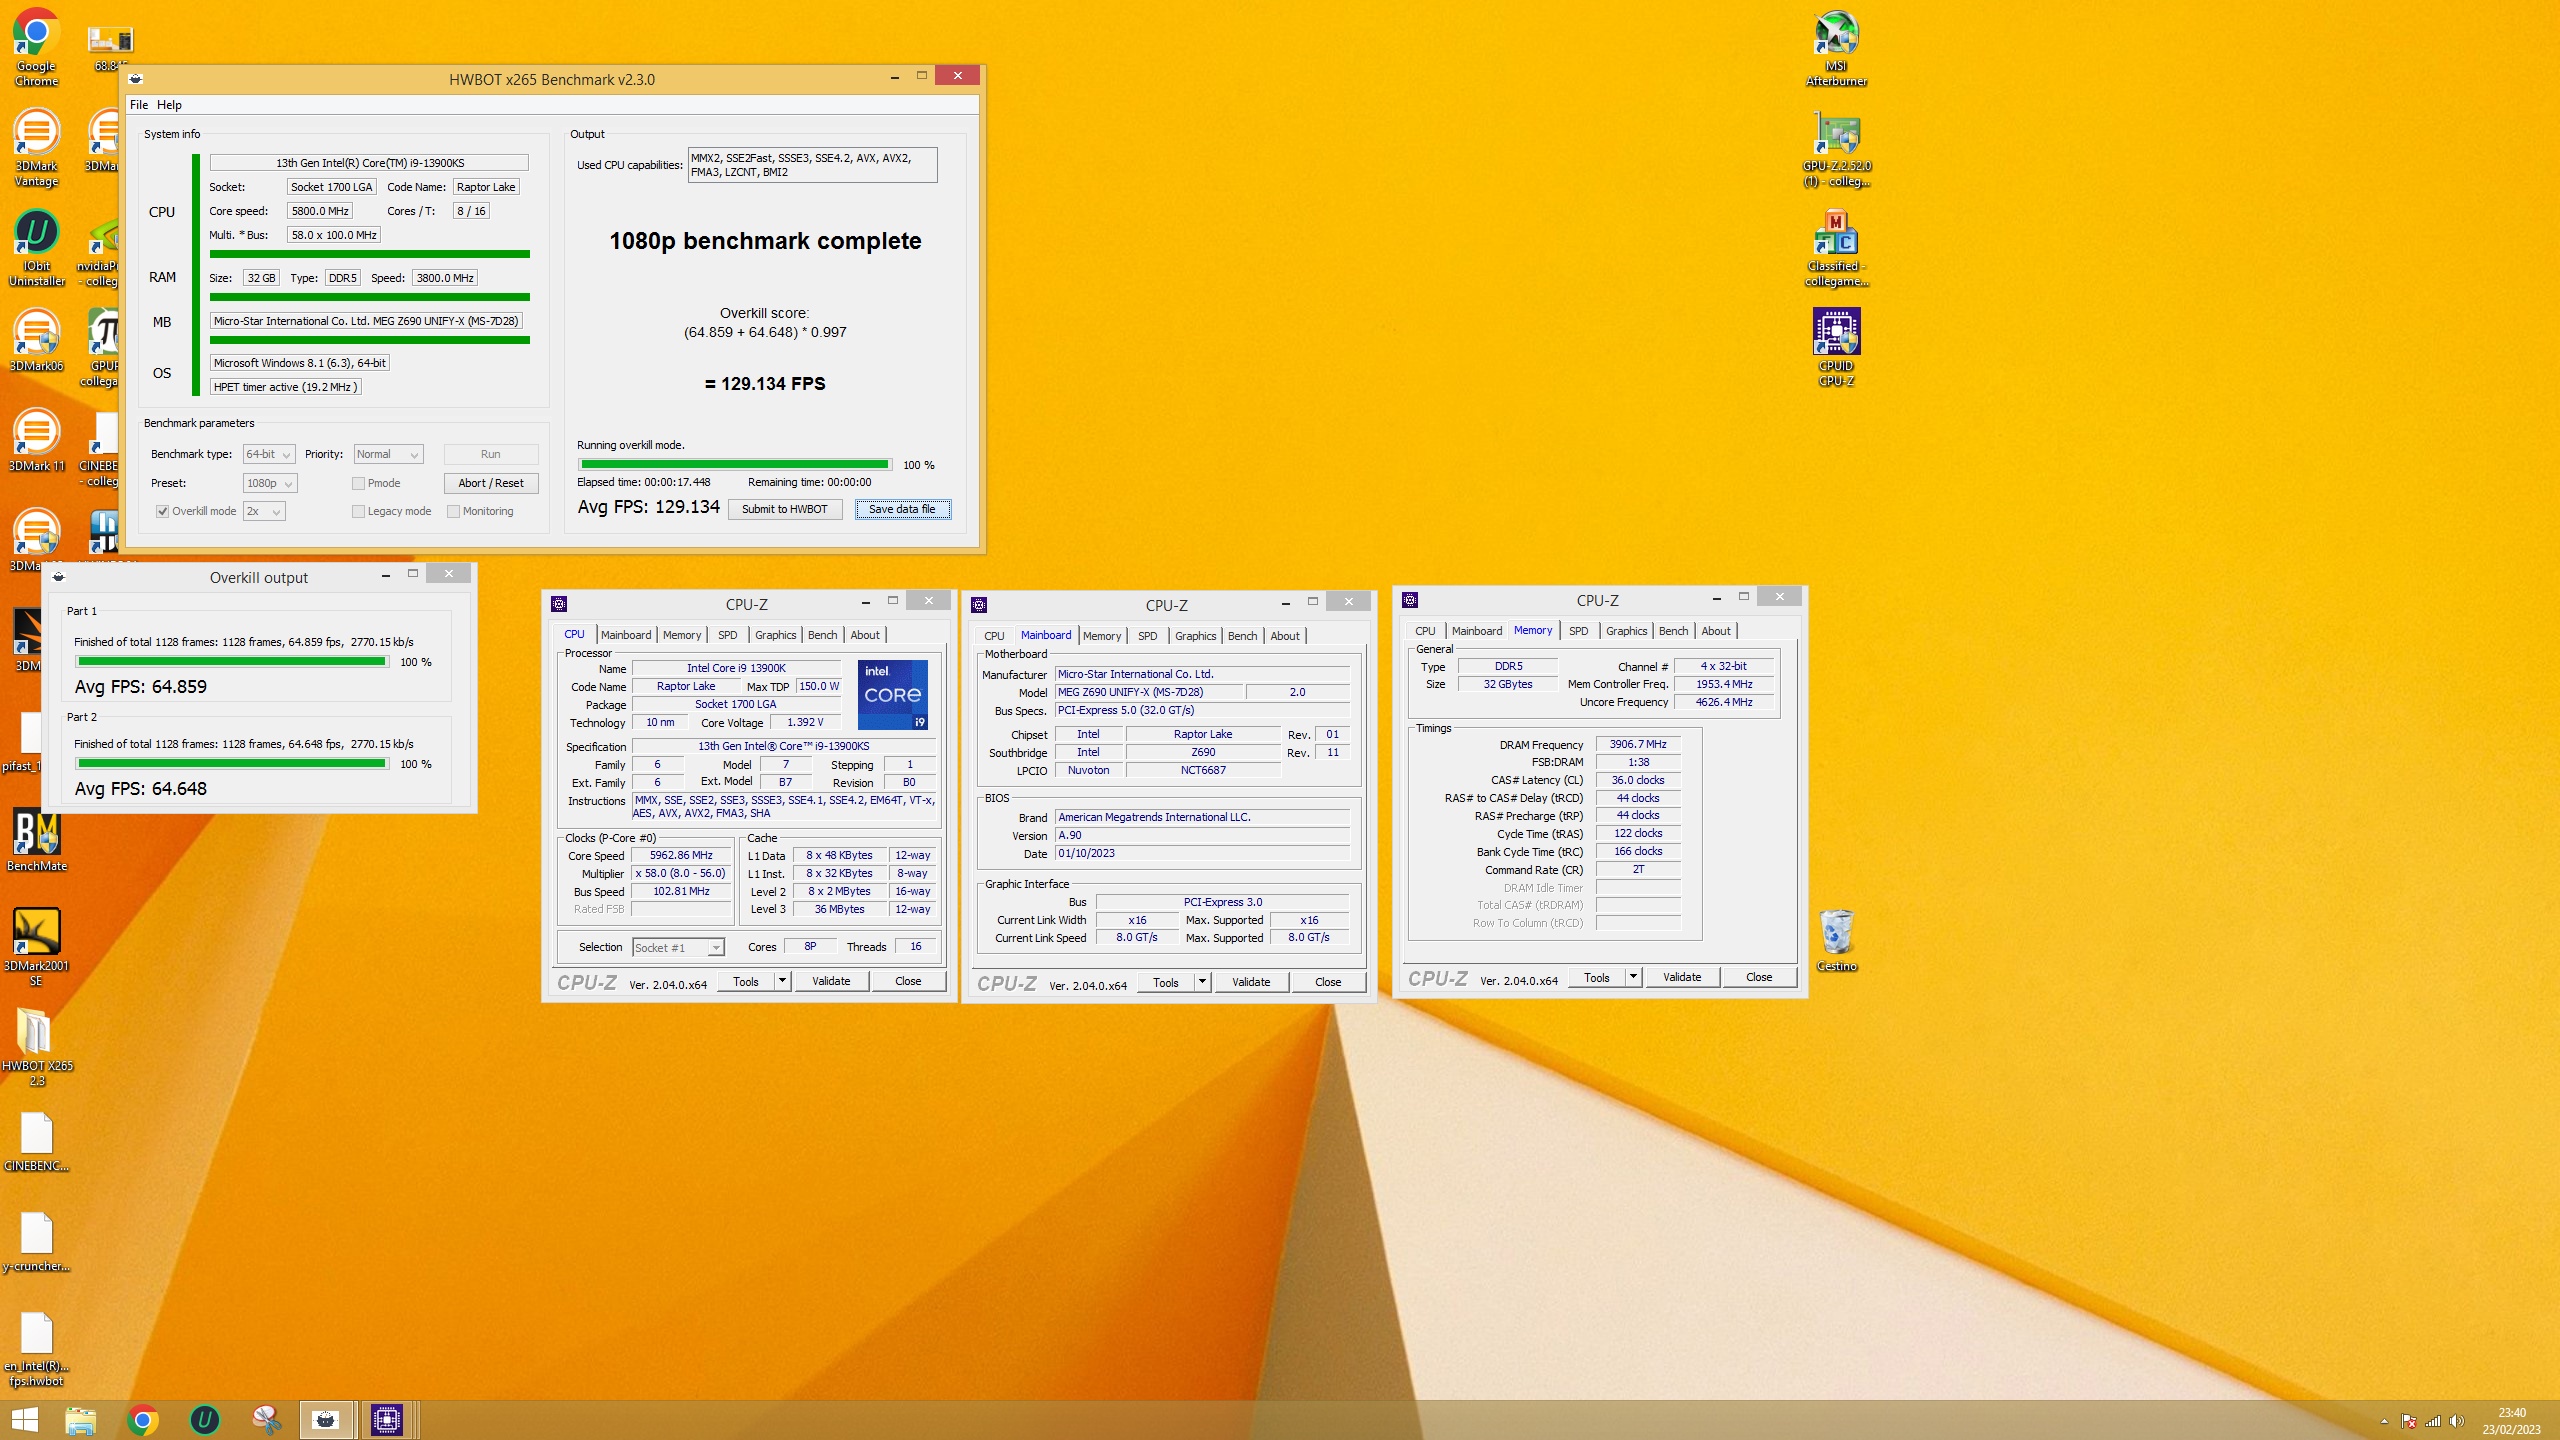
Task: Switch to SPD tab in first CPU-Z
Action: click(x=727, y=635)
